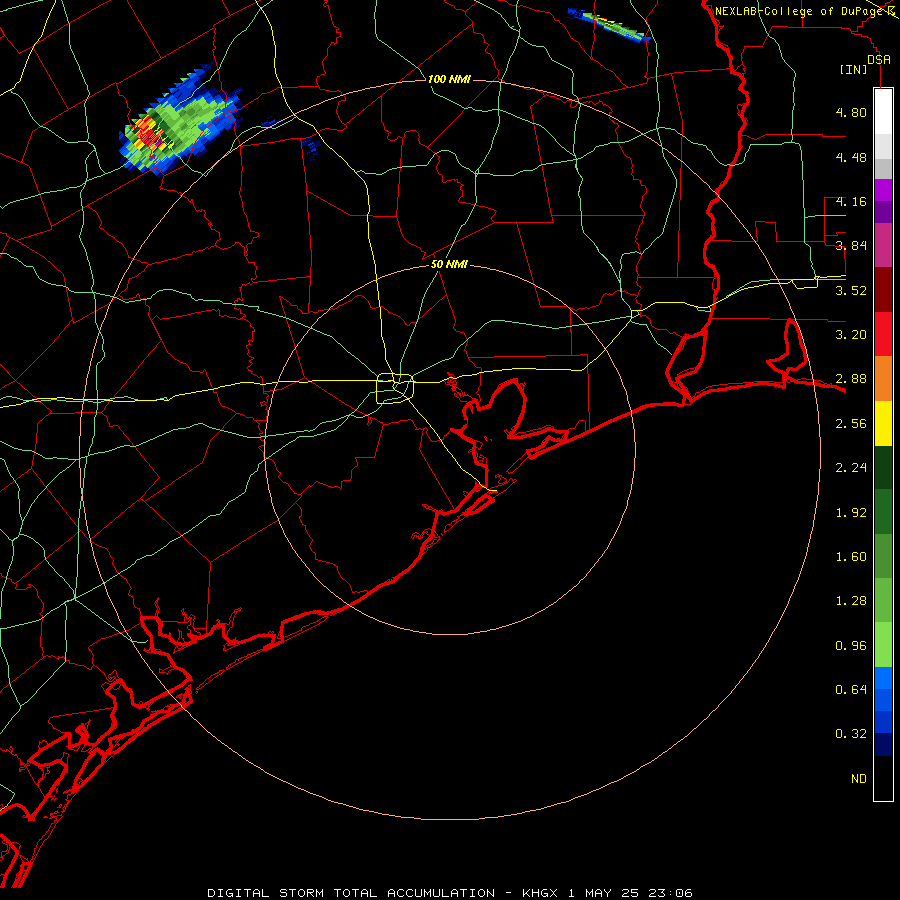
Task: Click the 3.20 legend value
Action: [851, 334]
